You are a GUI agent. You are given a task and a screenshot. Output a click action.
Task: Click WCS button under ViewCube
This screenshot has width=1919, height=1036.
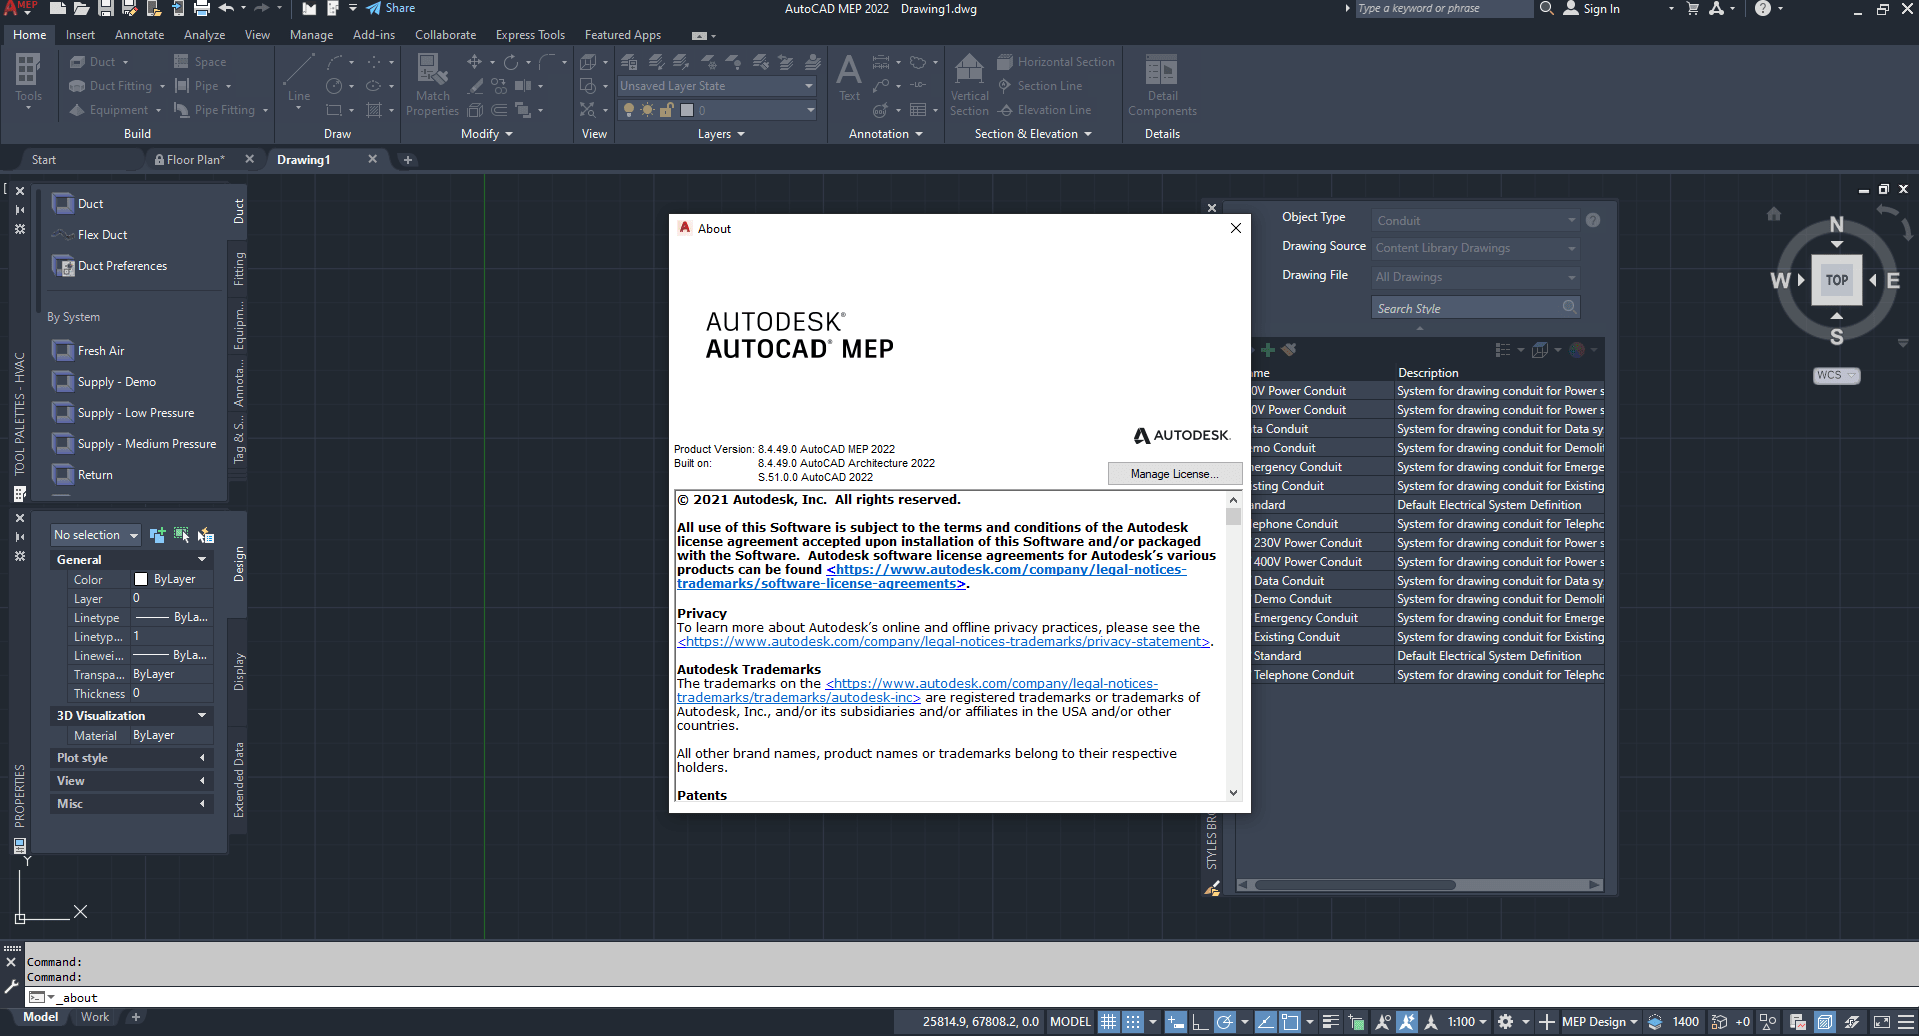(x=1836, y=375)
